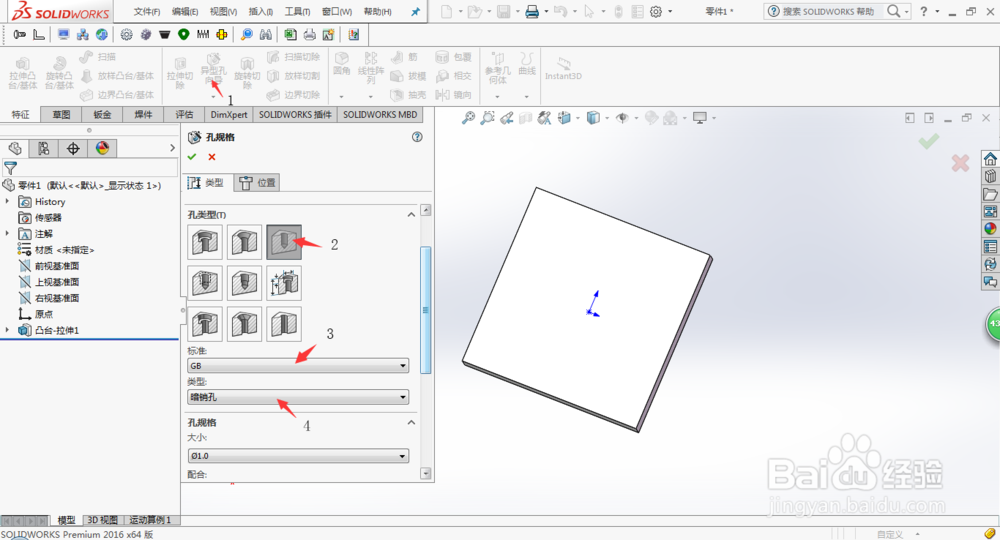Select the countersink slot hole type icon
1000x540 pixels.
point(244,324)
